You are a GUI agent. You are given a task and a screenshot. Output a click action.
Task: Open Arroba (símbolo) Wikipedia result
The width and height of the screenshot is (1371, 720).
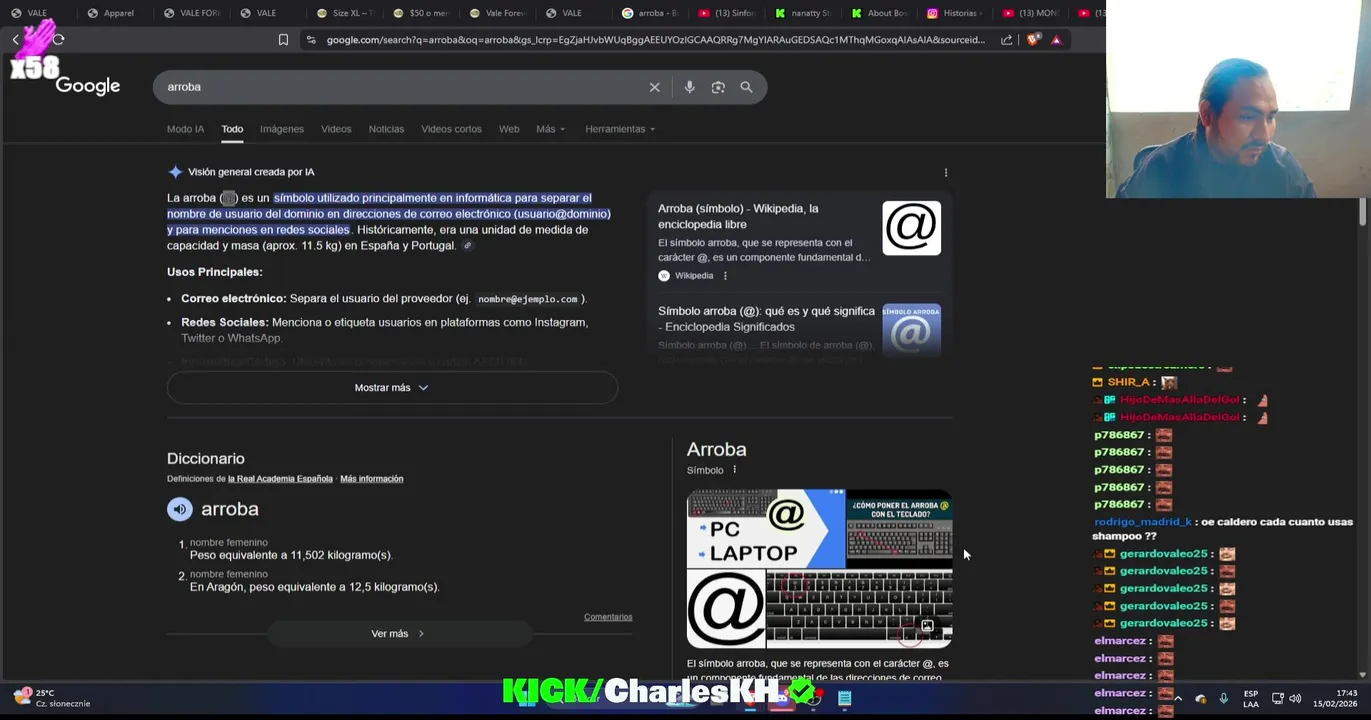coord(738,217)
